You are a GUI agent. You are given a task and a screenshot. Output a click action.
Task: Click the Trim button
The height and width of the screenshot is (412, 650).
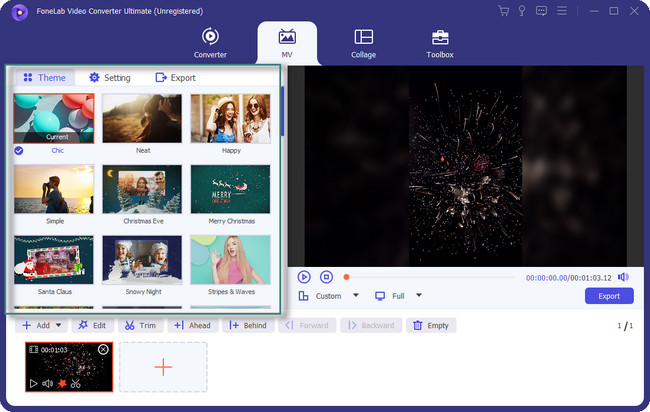click(x=140, y=325)
